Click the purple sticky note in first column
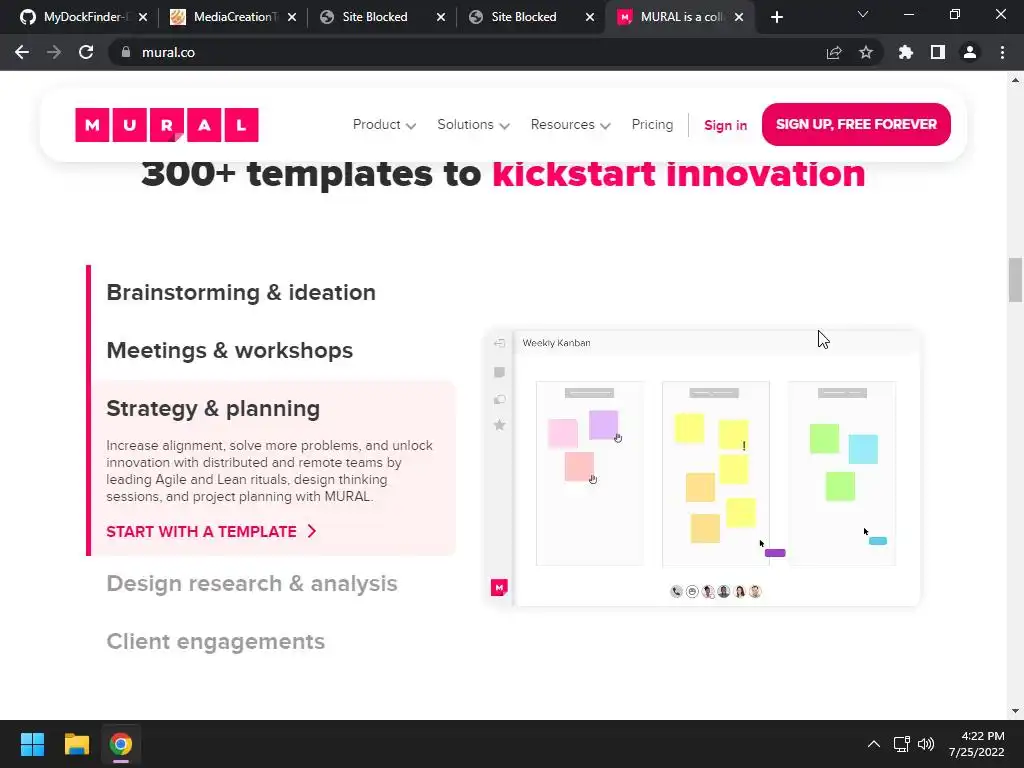Screen dimensions: 1024x768 (x=603, y=425)
